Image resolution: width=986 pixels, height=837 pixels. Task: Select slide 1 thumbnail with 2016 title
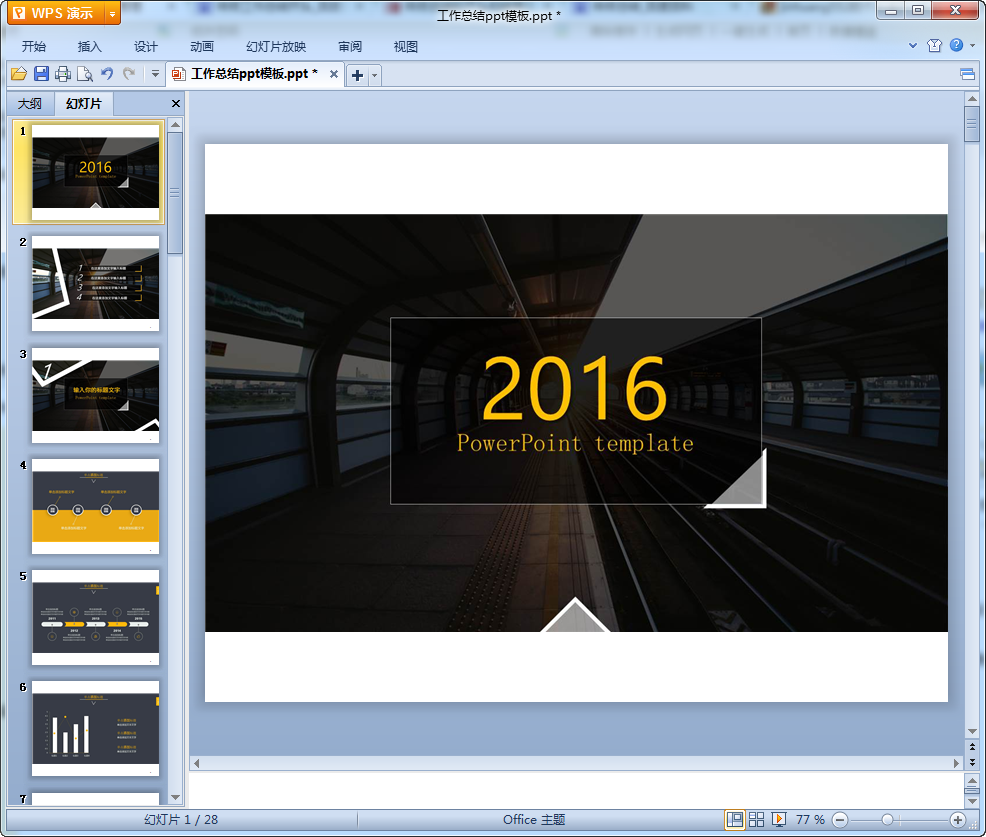[95, 172]
